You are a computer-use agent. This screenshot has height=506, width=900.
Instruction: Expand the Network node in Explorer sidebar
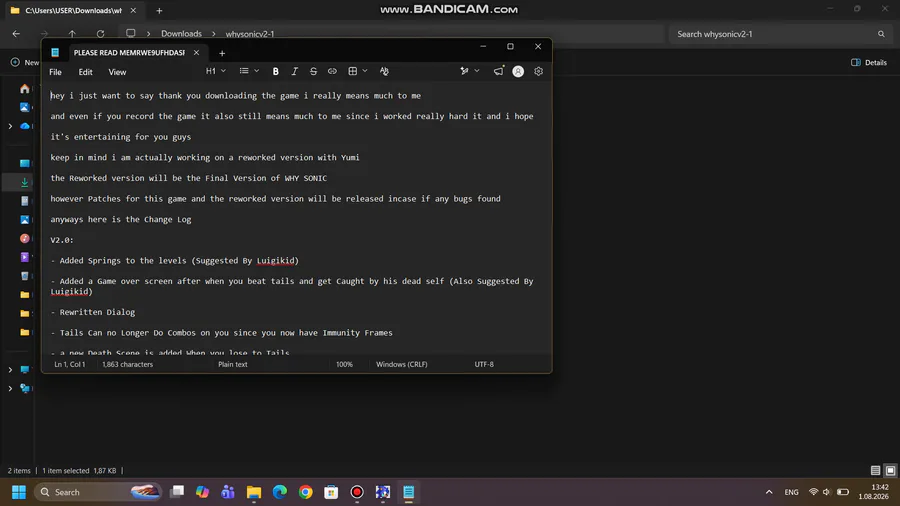click(10, 388)
